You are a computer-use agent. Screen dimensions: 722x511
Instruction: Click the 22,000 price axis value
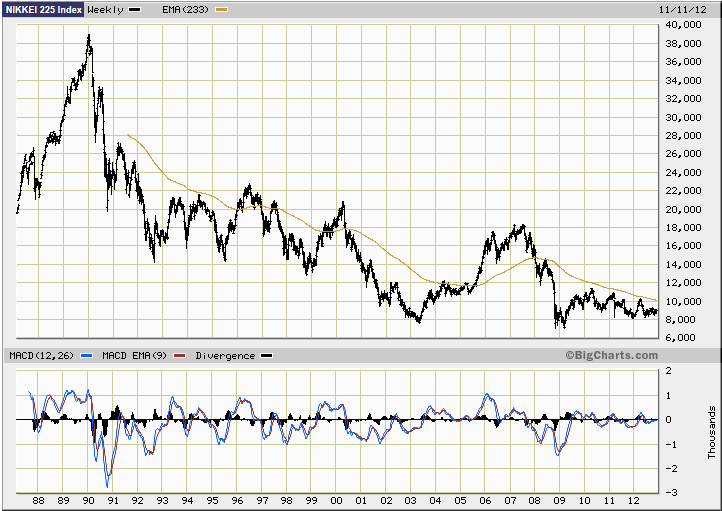tap(684, 191)
